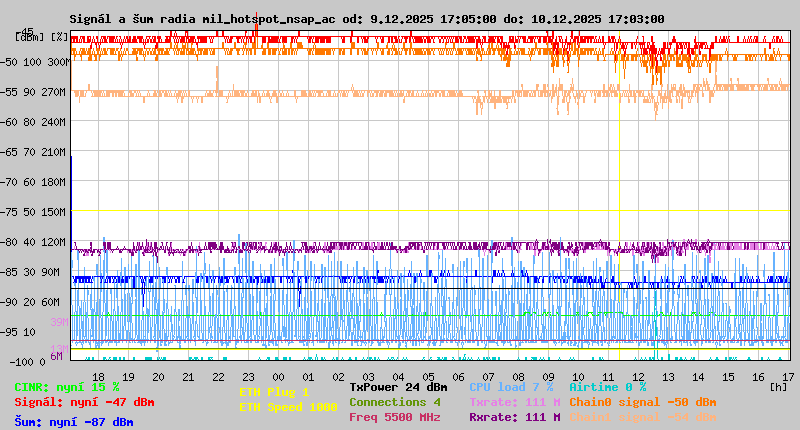
Task: Click the '-85 30 90M' y-axis label
Action: 30,272
